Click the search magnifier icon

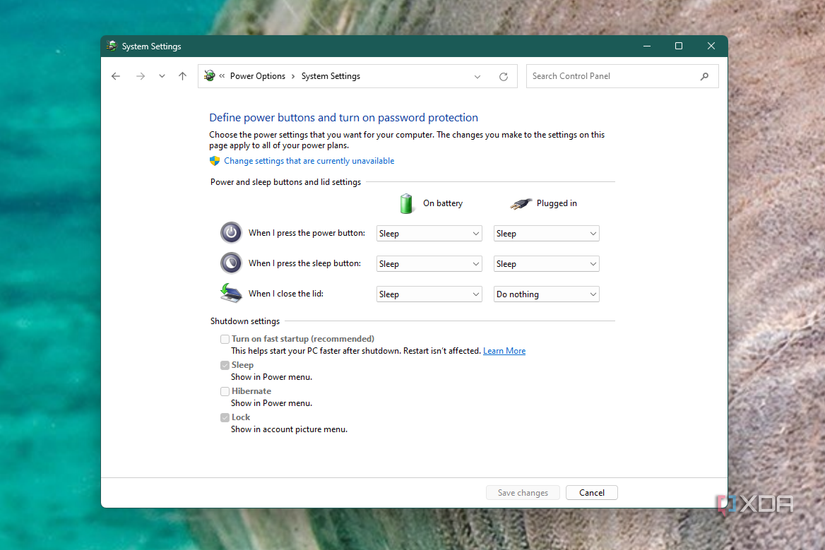[705, 76]
